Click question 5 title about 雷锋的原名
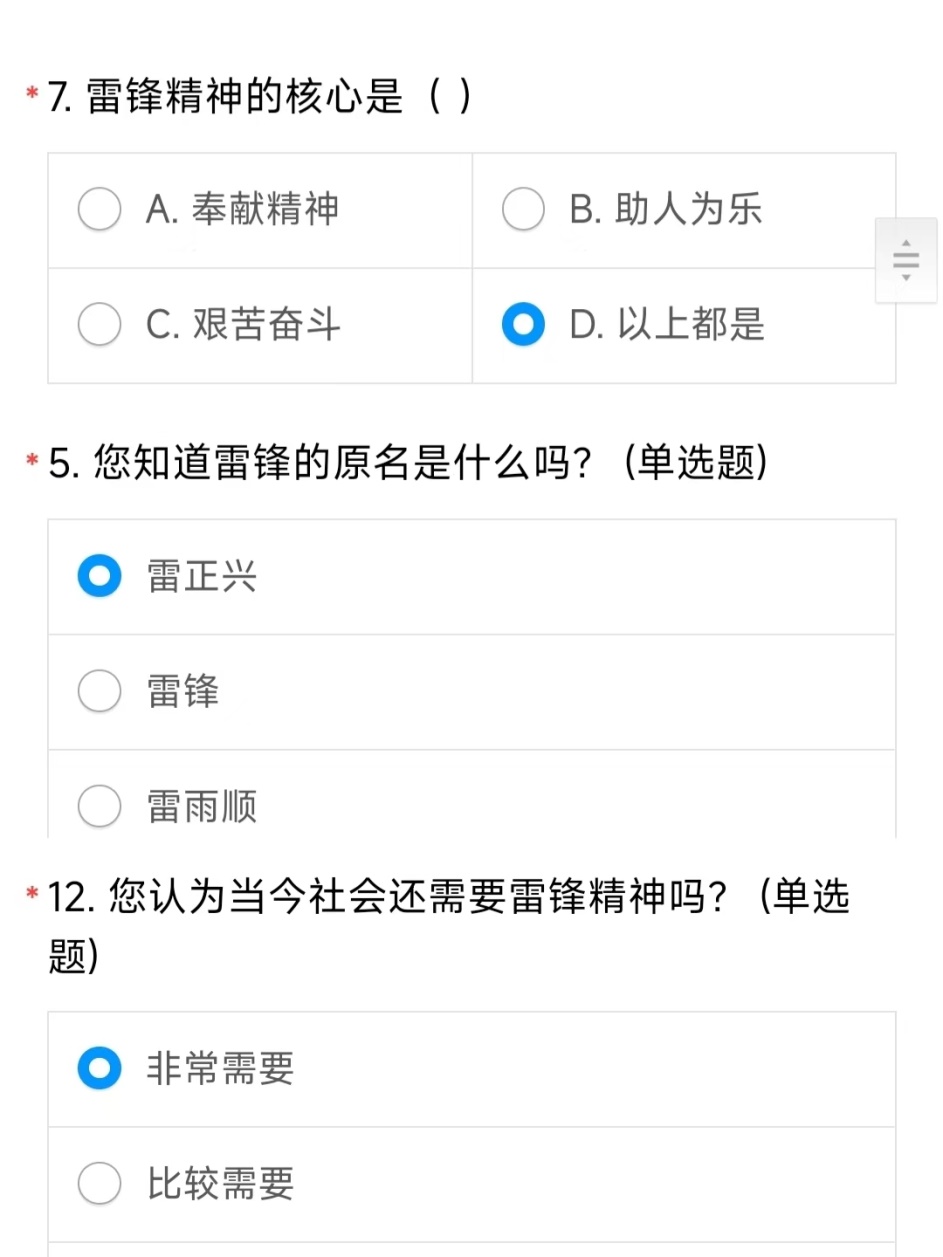The width and height of the screenshot is (943, 1257). (408, 464)
